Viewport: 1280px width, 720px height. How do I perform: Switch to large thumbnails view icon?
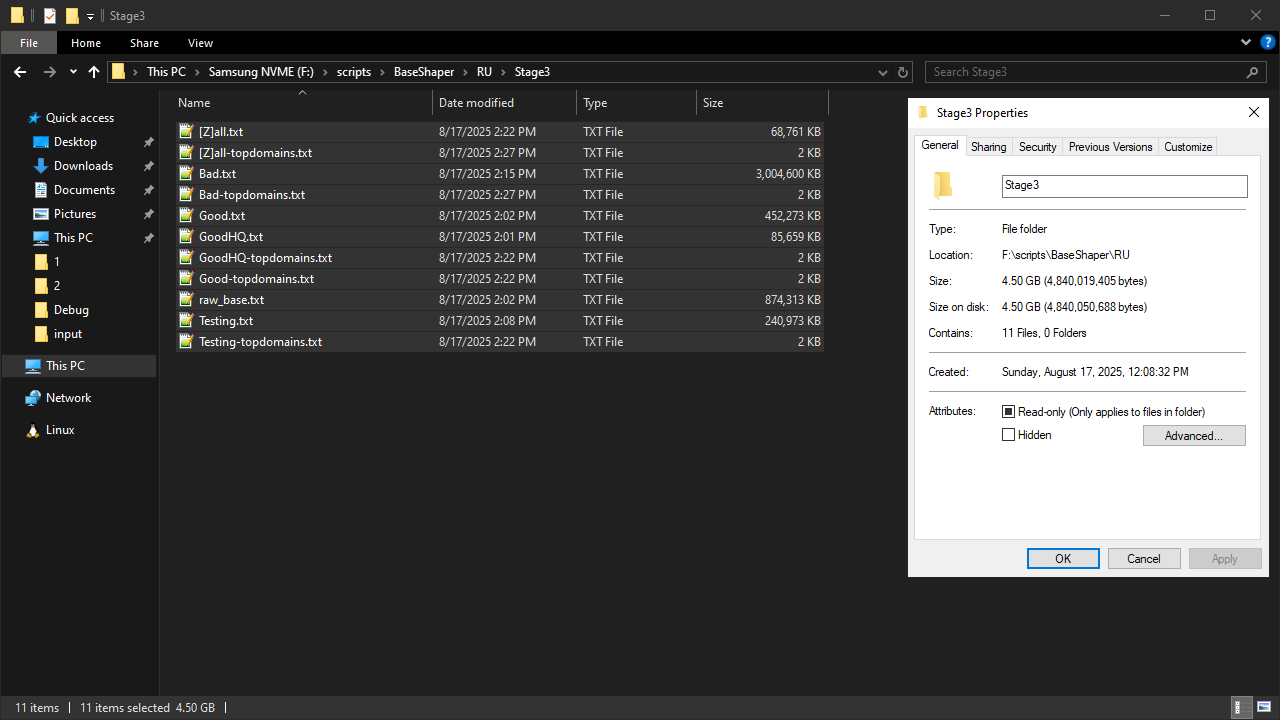[x=1263, y=707]
